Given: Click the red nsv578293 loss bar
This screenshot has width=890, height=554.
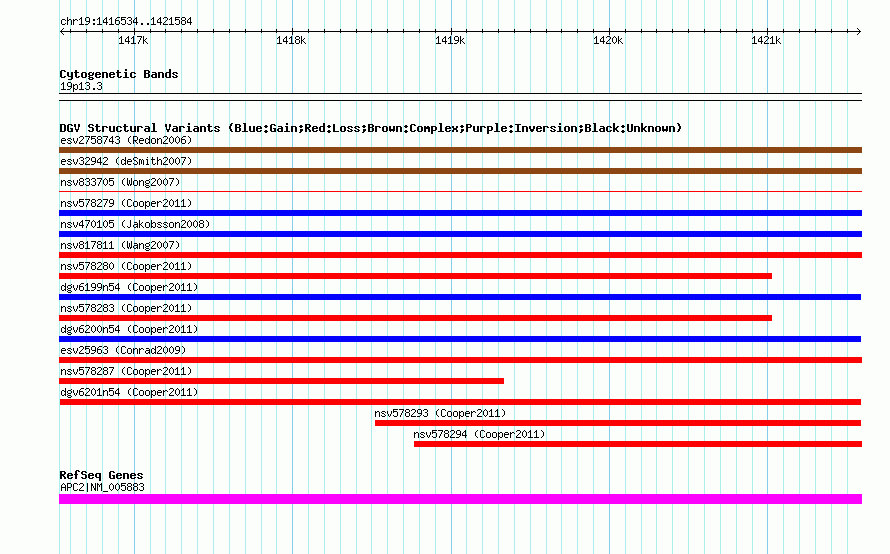Looking at the screenshot, I should click(618, 423).
